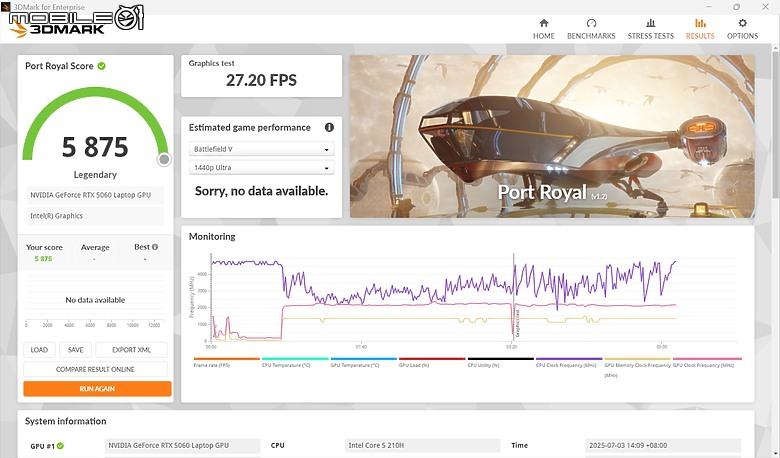780x458 pixels.
Task: Click the 5 875 score number
Action: 95,147
